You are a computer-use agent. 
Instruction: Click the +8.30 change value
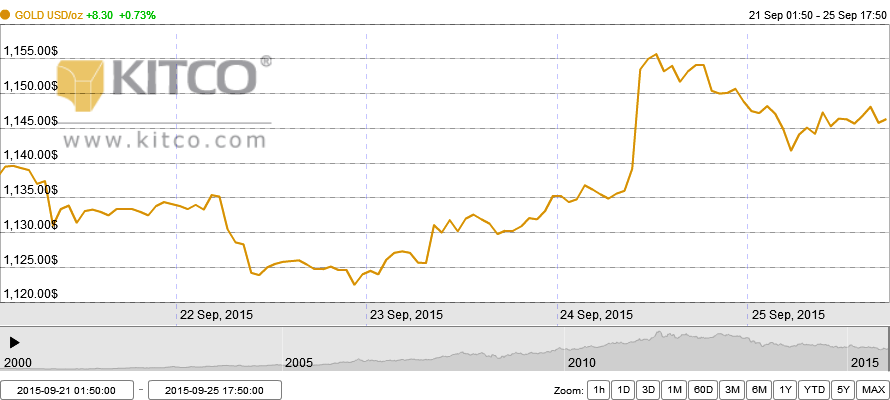pos(99,15)
